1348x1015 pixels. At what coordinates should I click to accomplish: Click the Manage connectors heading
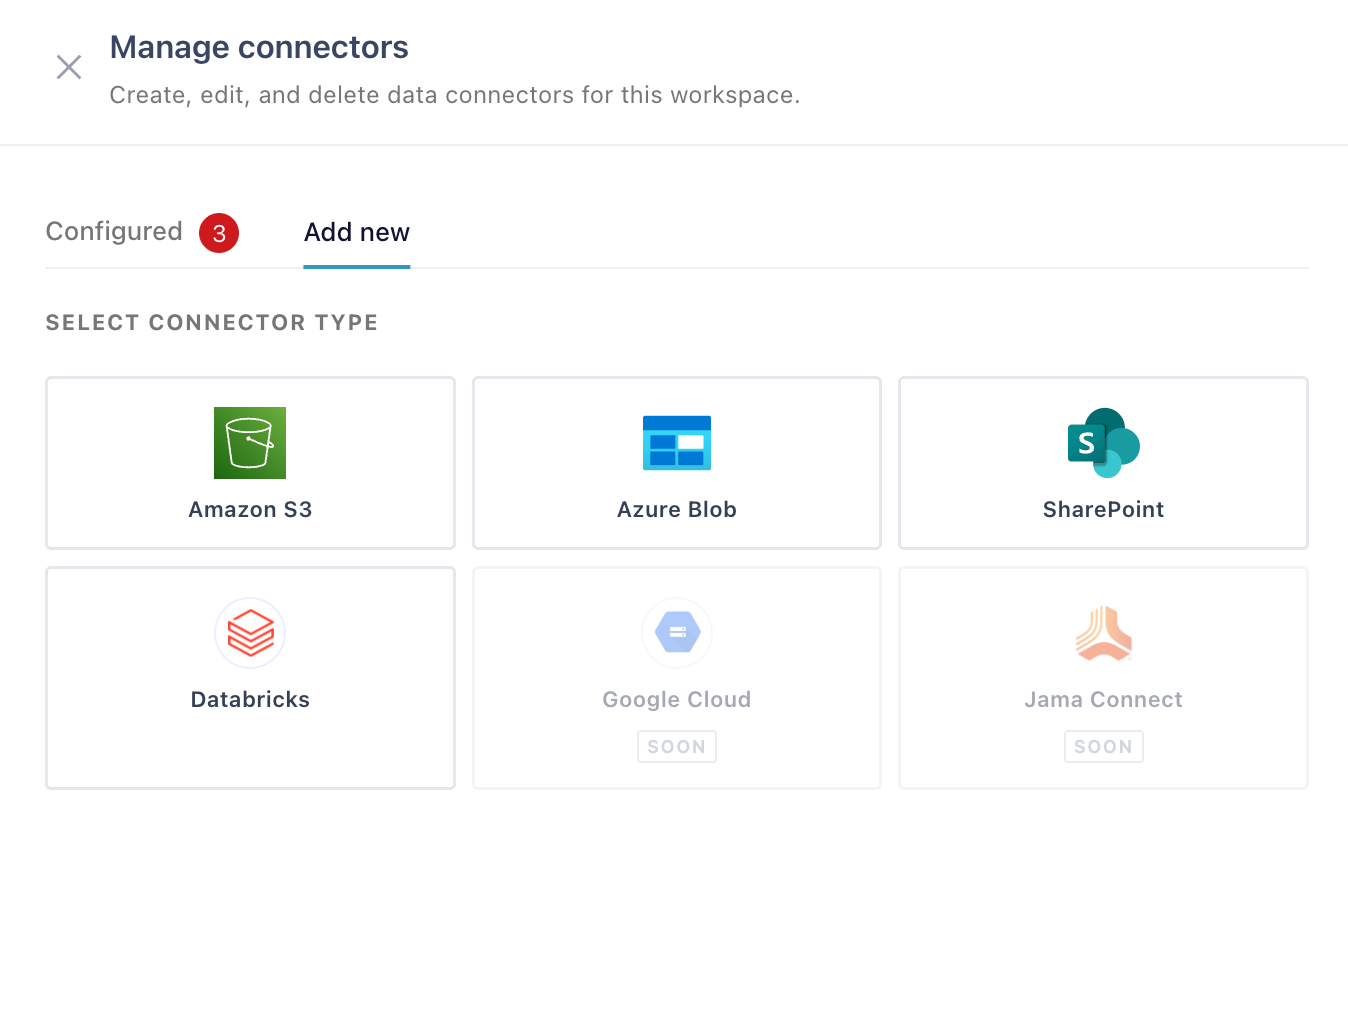point(259,47)
